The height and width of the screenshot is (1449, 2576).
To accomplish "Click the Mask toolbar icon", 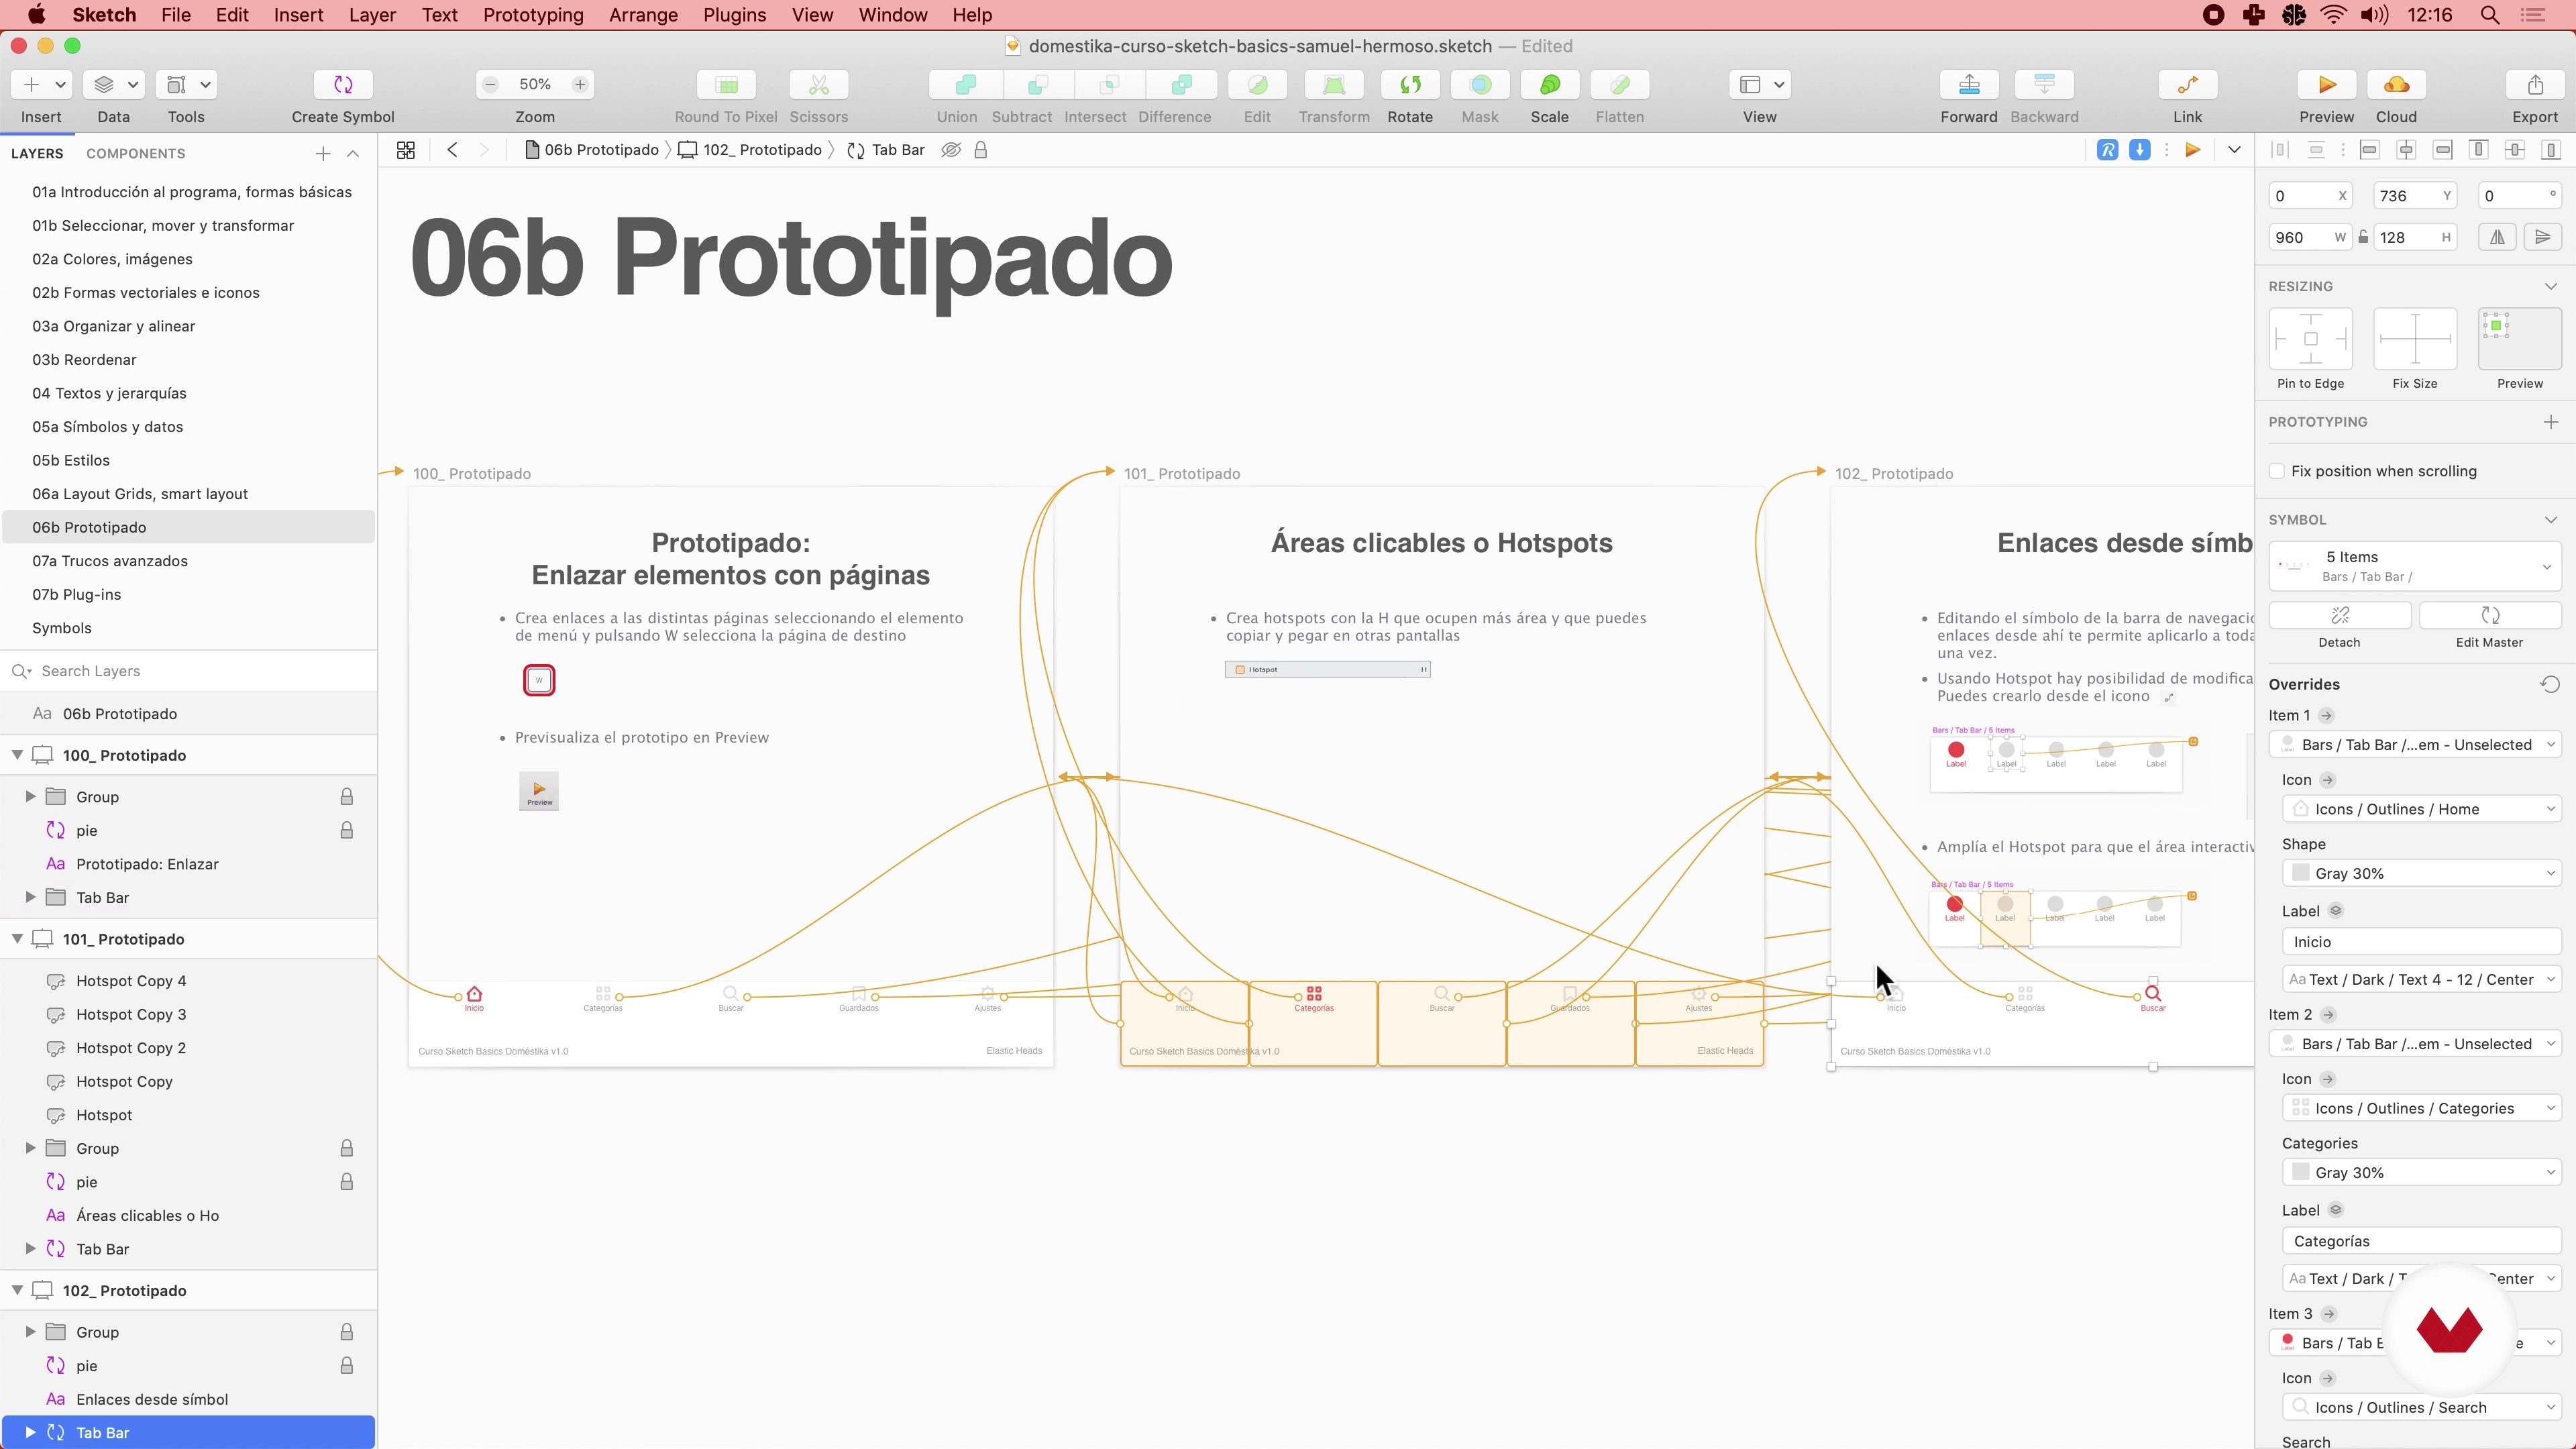I will coord(1480,85).
